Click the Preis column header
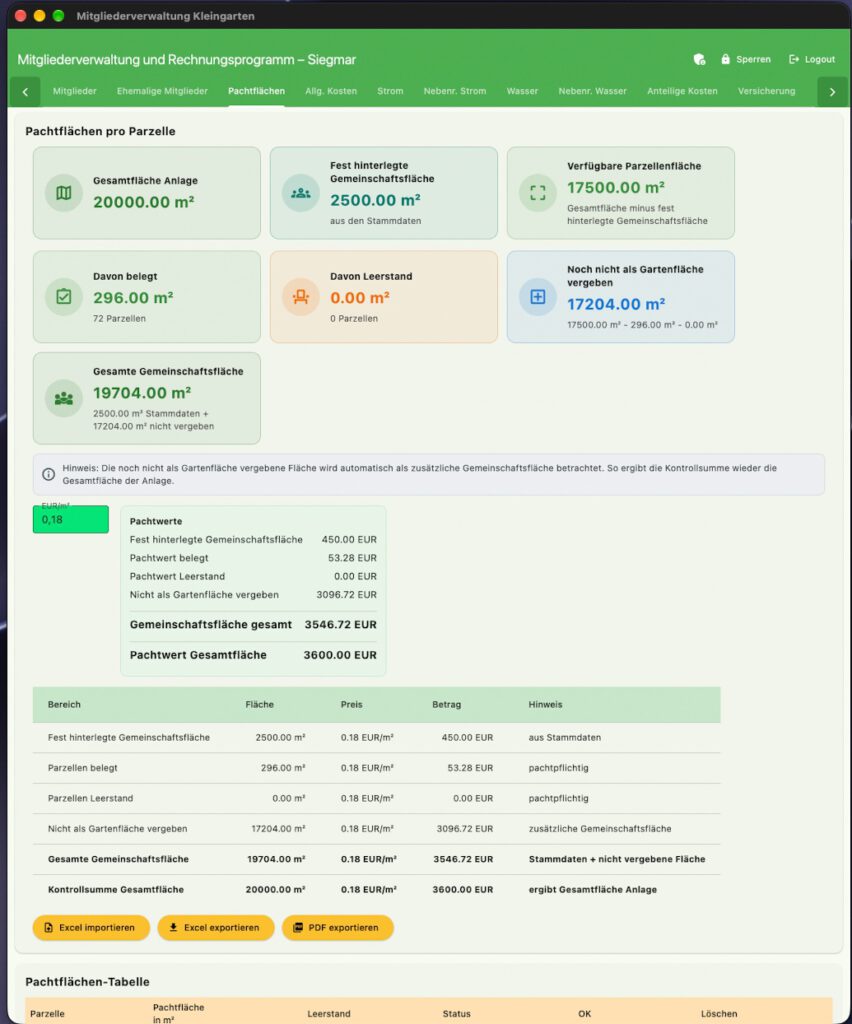Image resolution: width=852 pixels, height=1024 pixels. [351, 705]
